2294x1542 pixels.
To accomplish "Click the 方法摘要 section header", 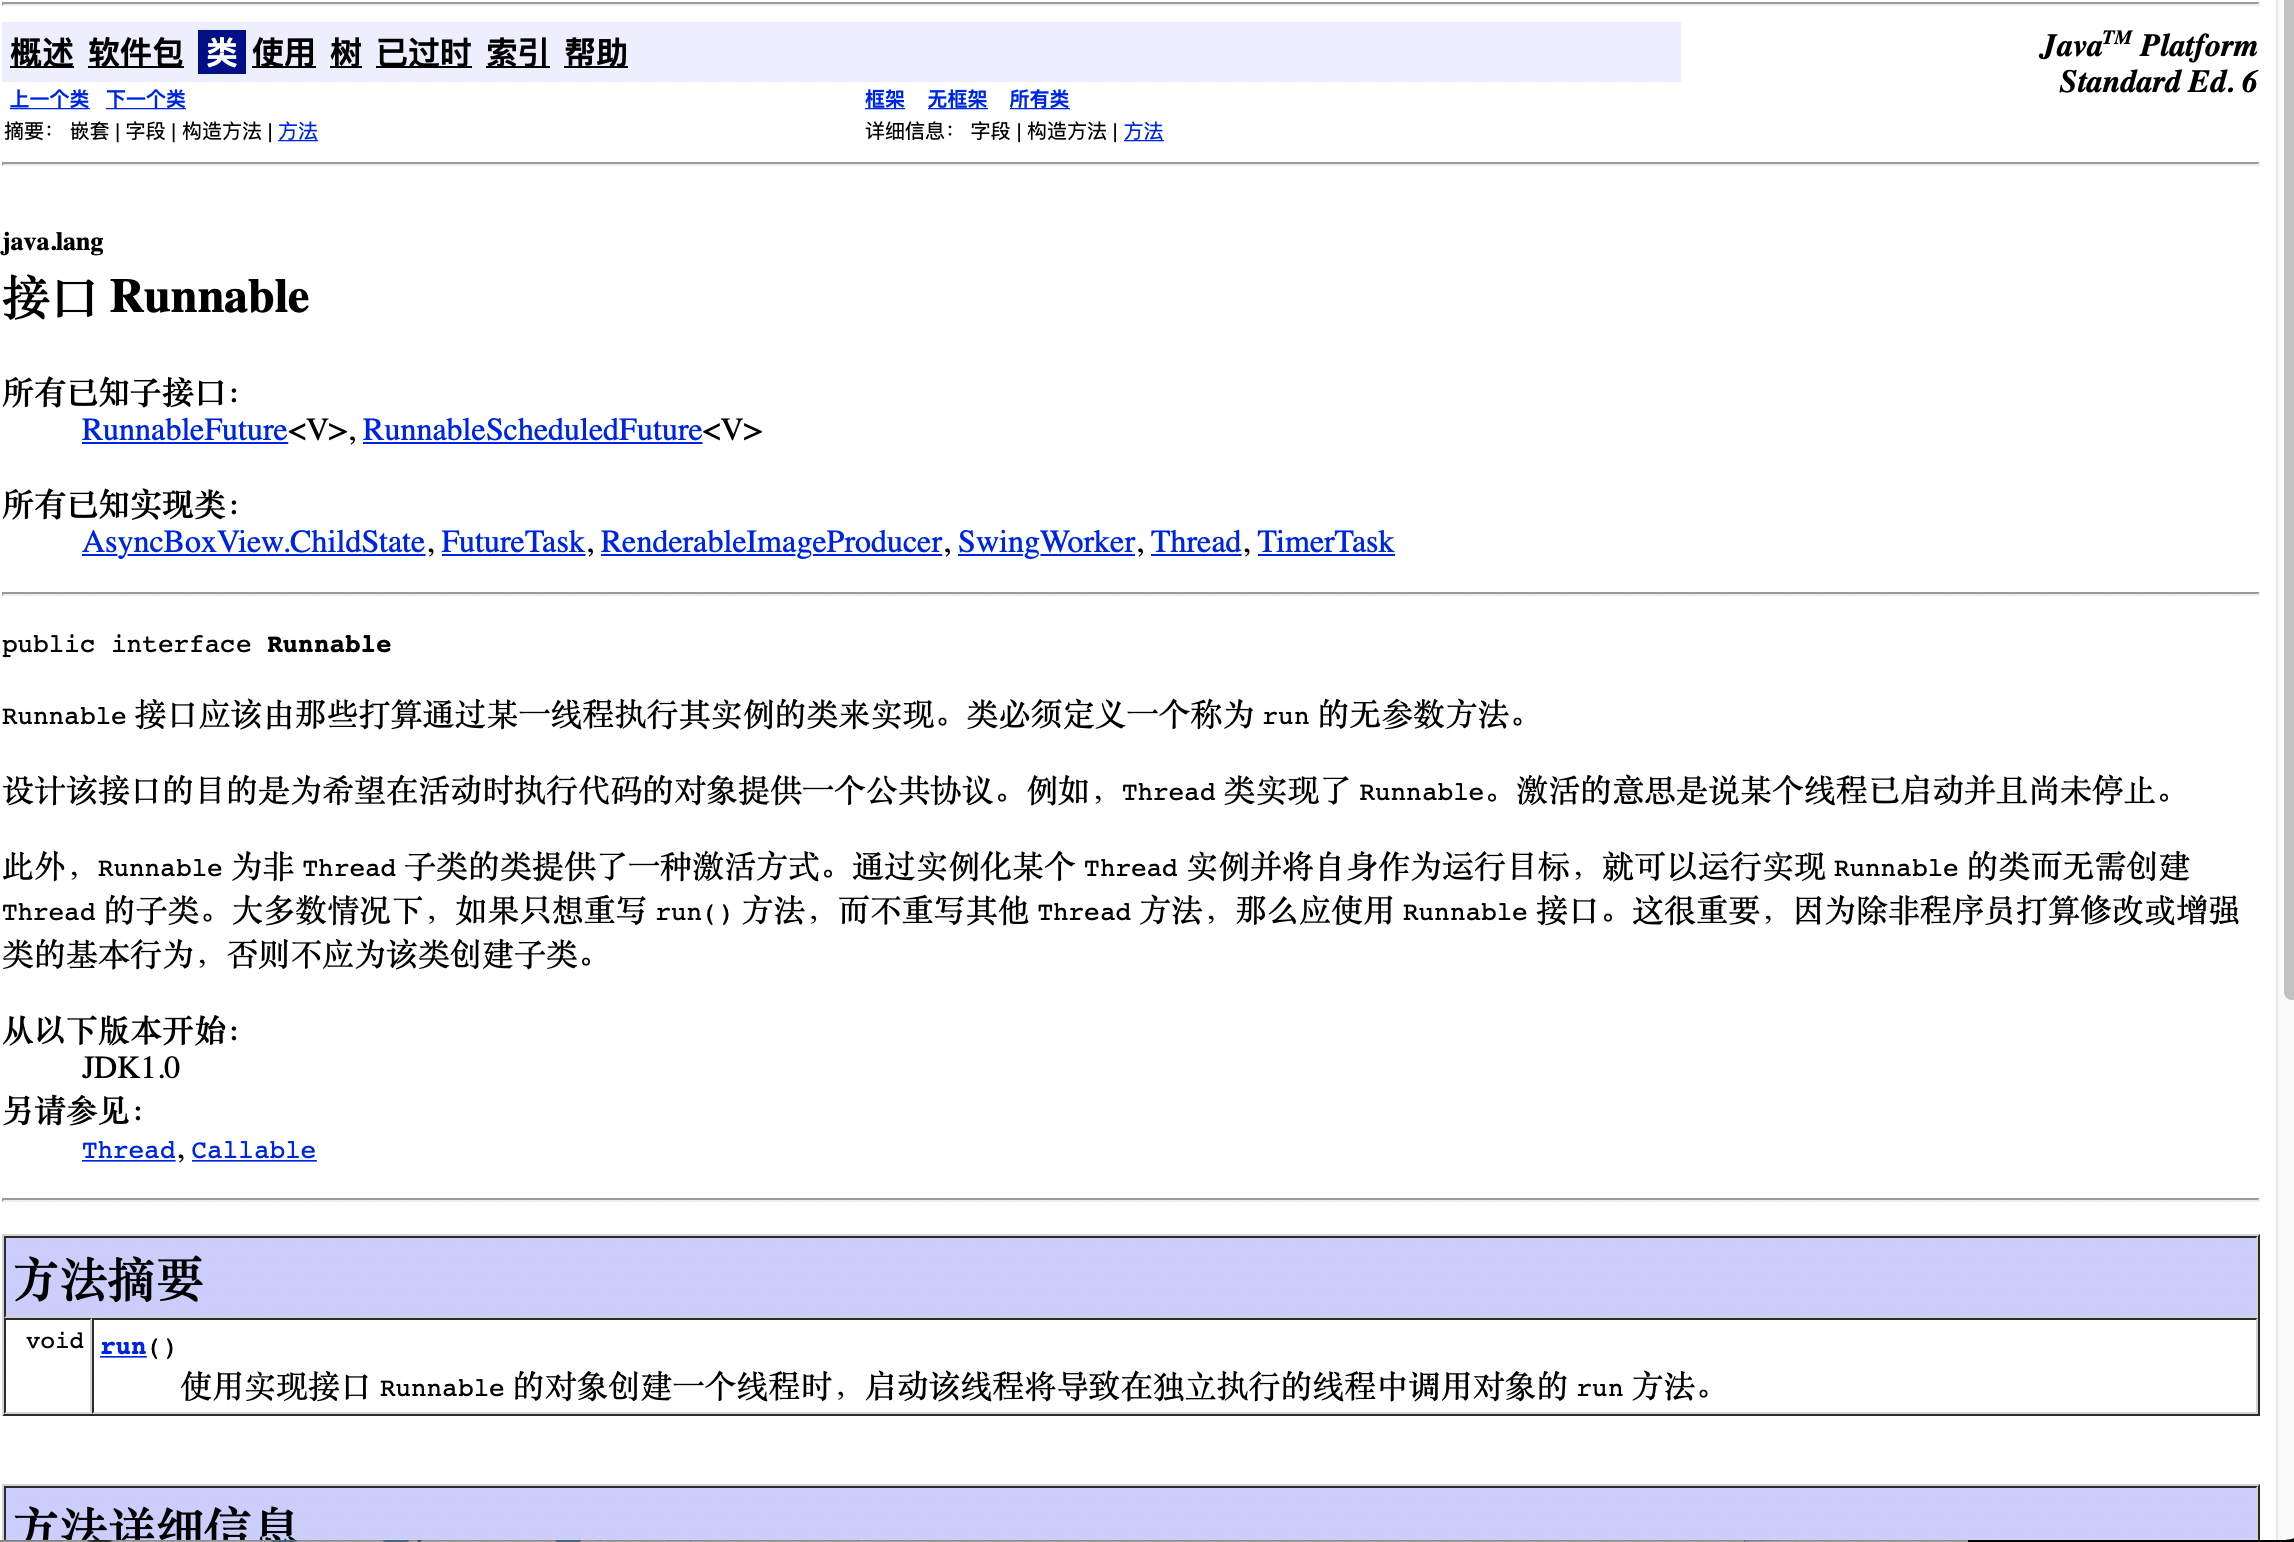I will pyautogui.click(x=1131, y=1278).
